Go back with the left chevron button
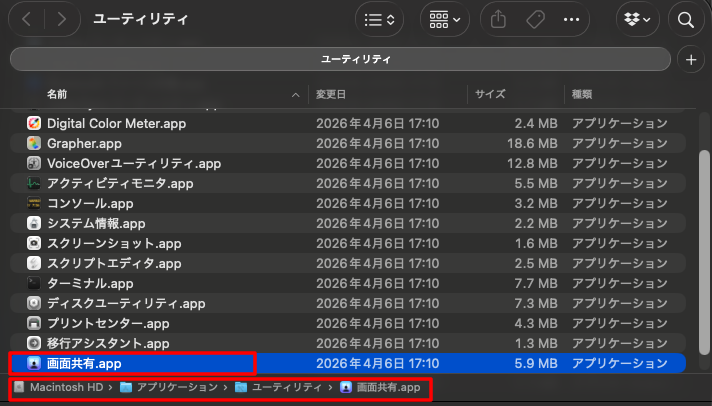Viewport: 712px width, 406px height. pos(27,19)
